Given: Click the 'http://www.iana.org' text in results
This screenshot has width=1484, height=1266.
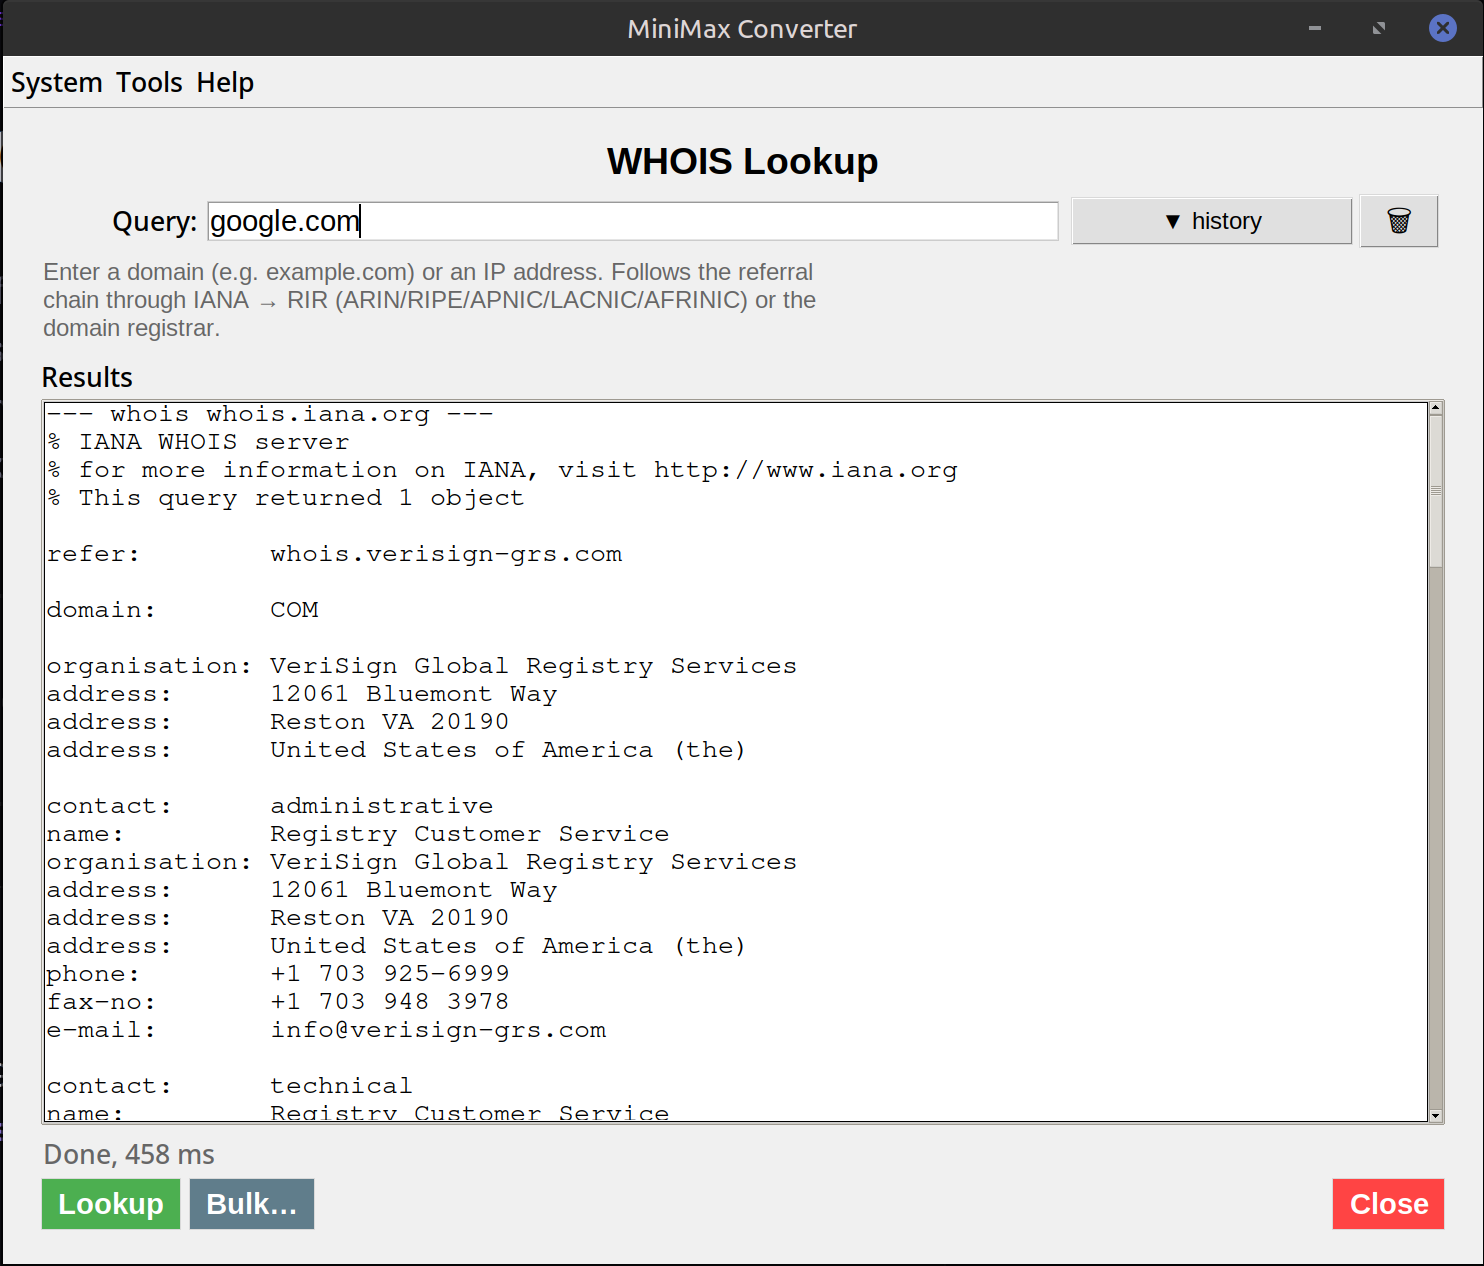Looking at the screenshot, I should coord(806,470).
